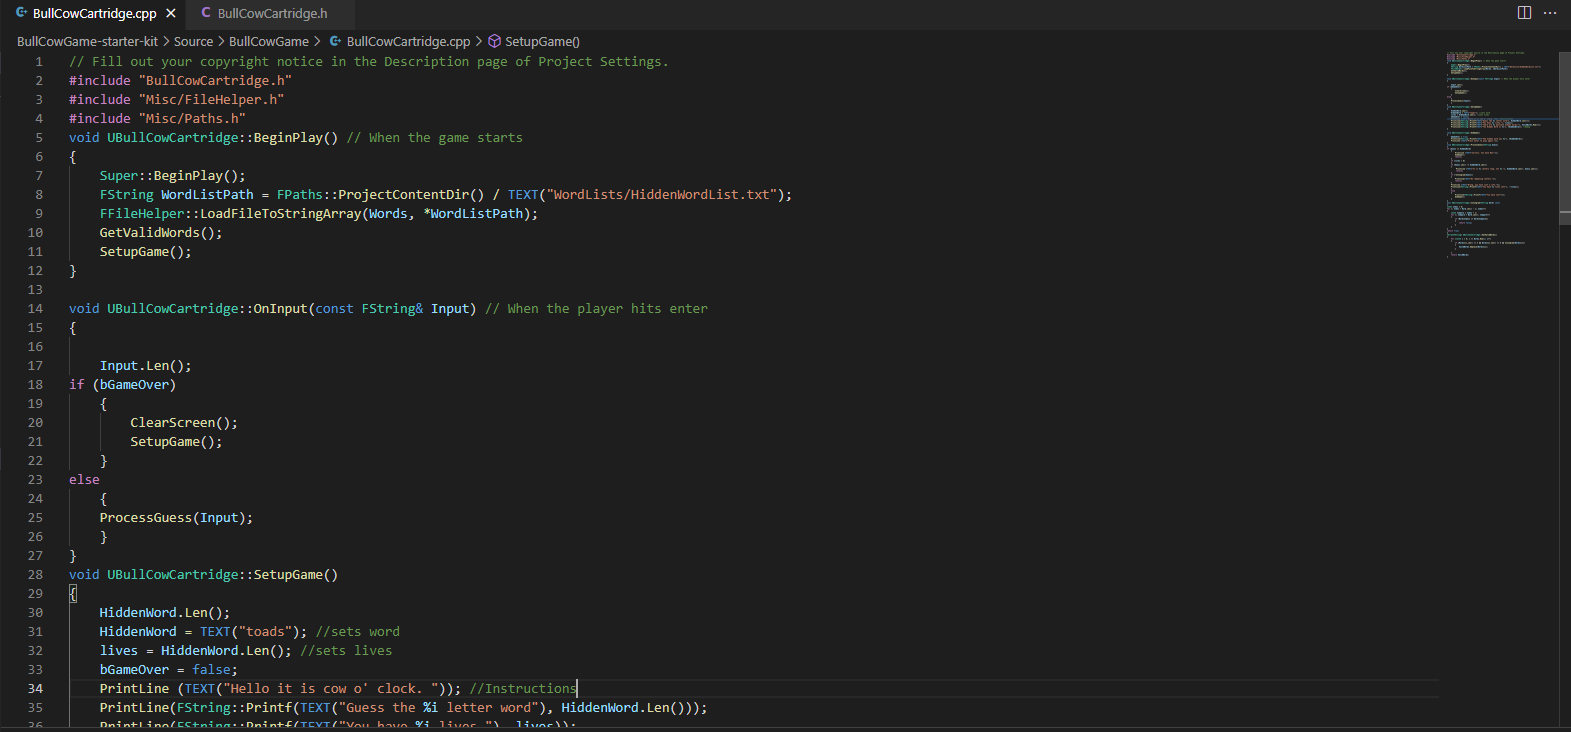The width and height of the screenshot is (1571, 732).
Task: Click the chevron after Source in breadcrumbs
Action: (220, 41)
